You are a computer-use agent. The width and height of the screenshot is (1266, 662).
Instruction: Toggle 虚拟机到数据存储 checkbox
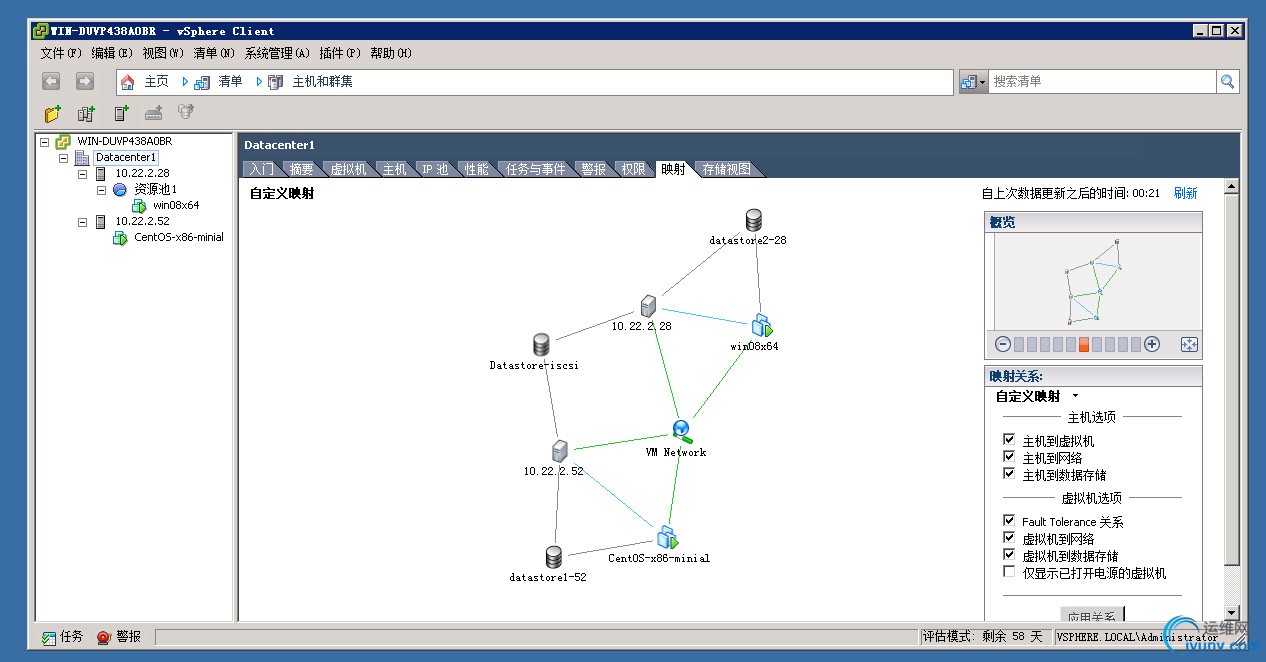coord(1009,555)
